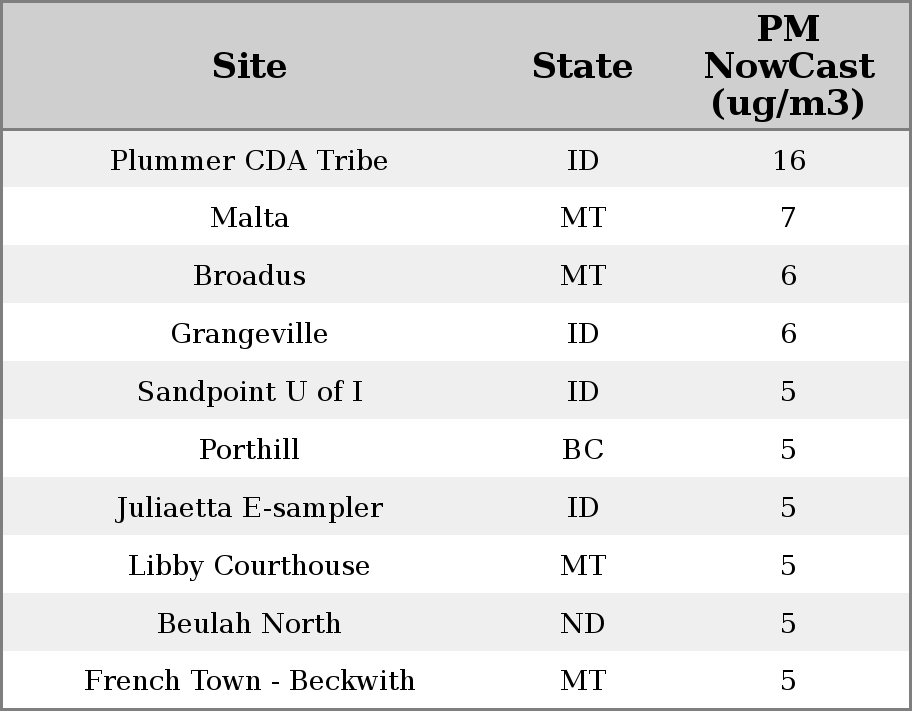Select the ND state cell

[582, 624]
